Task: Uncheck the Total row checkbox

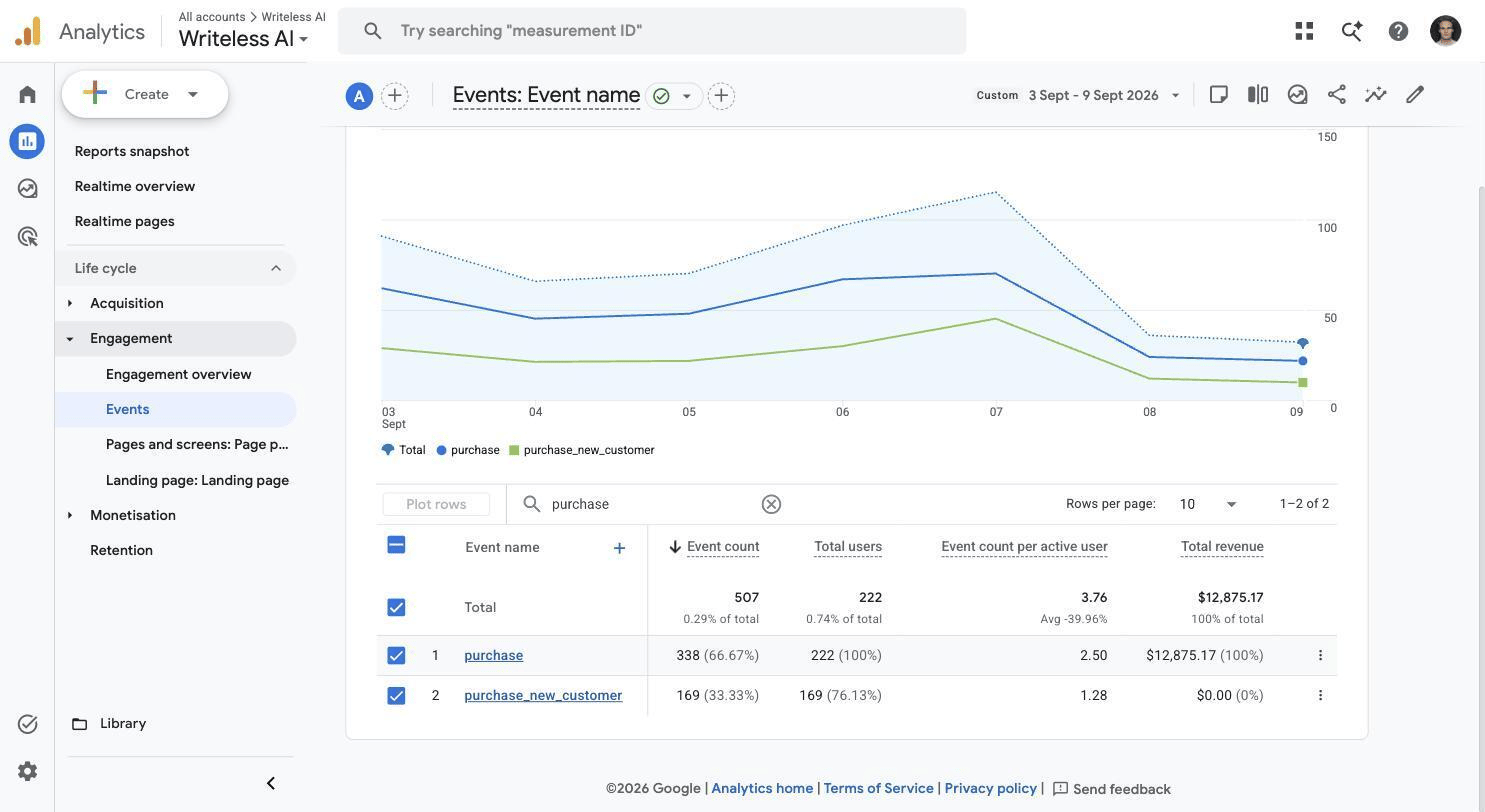Action: (x=396, y=607)
